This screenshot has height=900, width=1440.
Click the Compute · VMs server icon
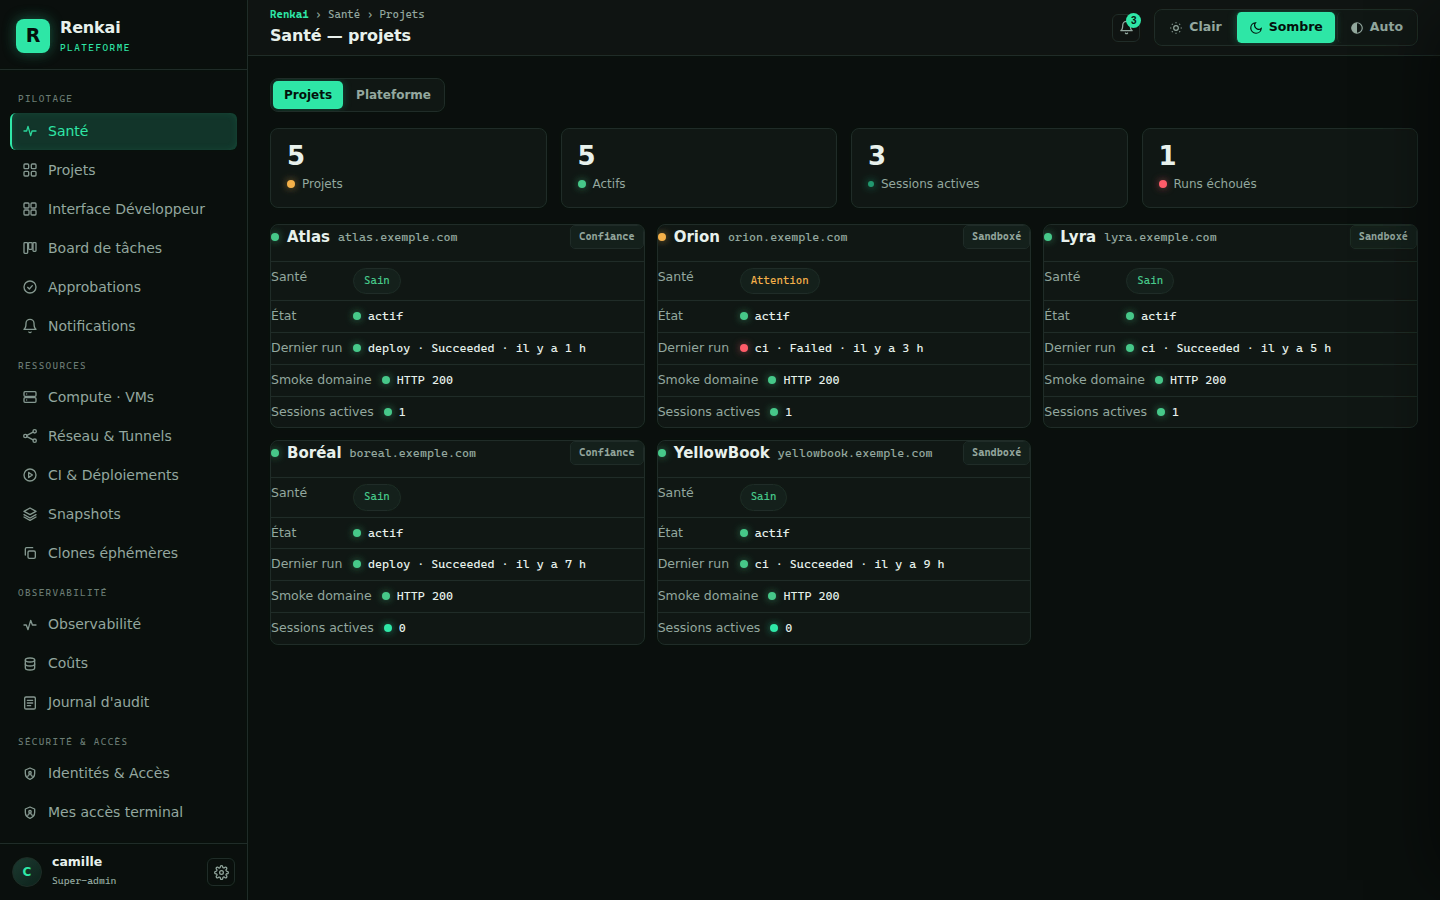click(30, 397)
